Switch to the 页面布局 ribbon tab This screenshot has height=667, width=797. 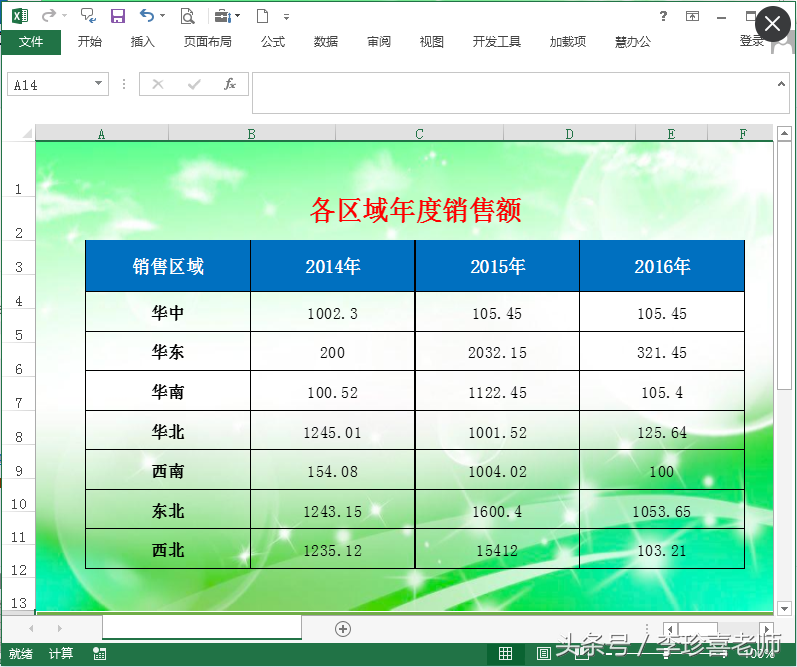(x=207, y=42)
